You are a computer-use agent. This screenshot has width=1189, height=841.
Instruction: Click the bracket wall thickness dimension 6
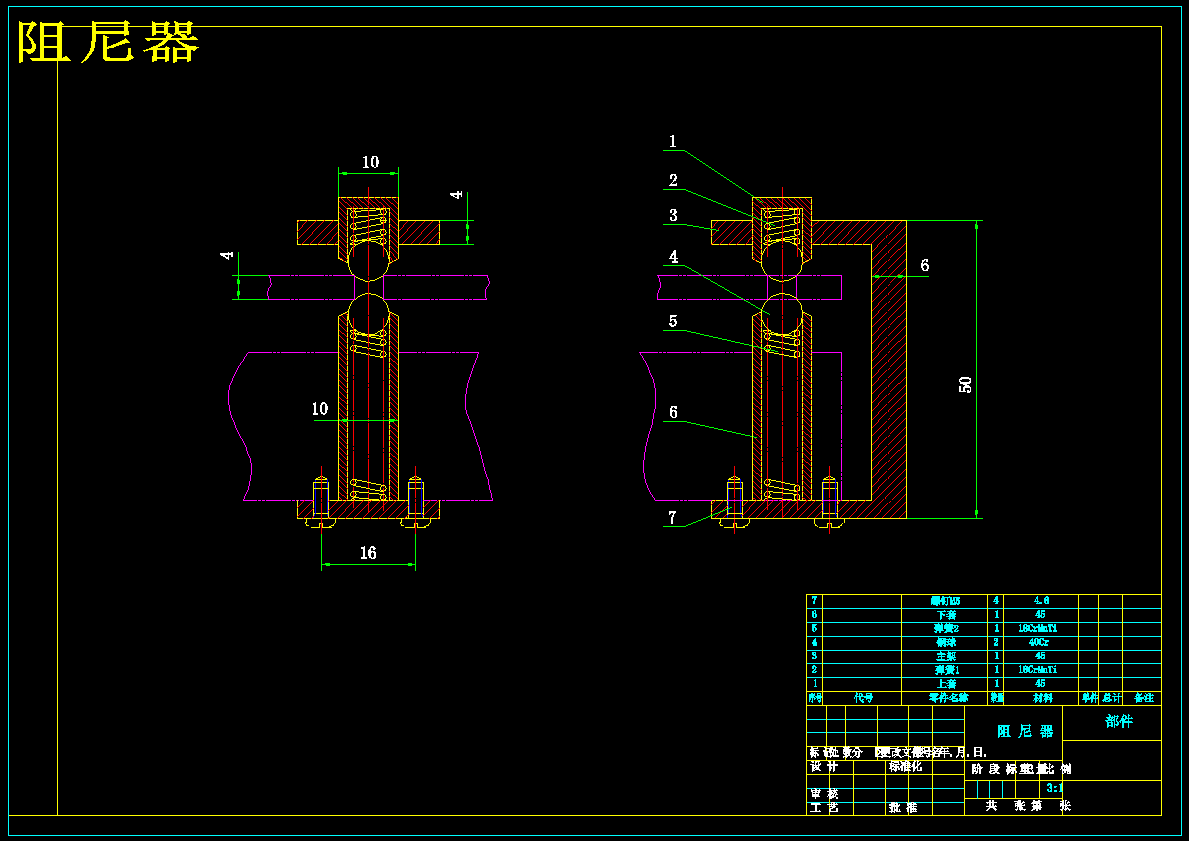coord(924,265)
